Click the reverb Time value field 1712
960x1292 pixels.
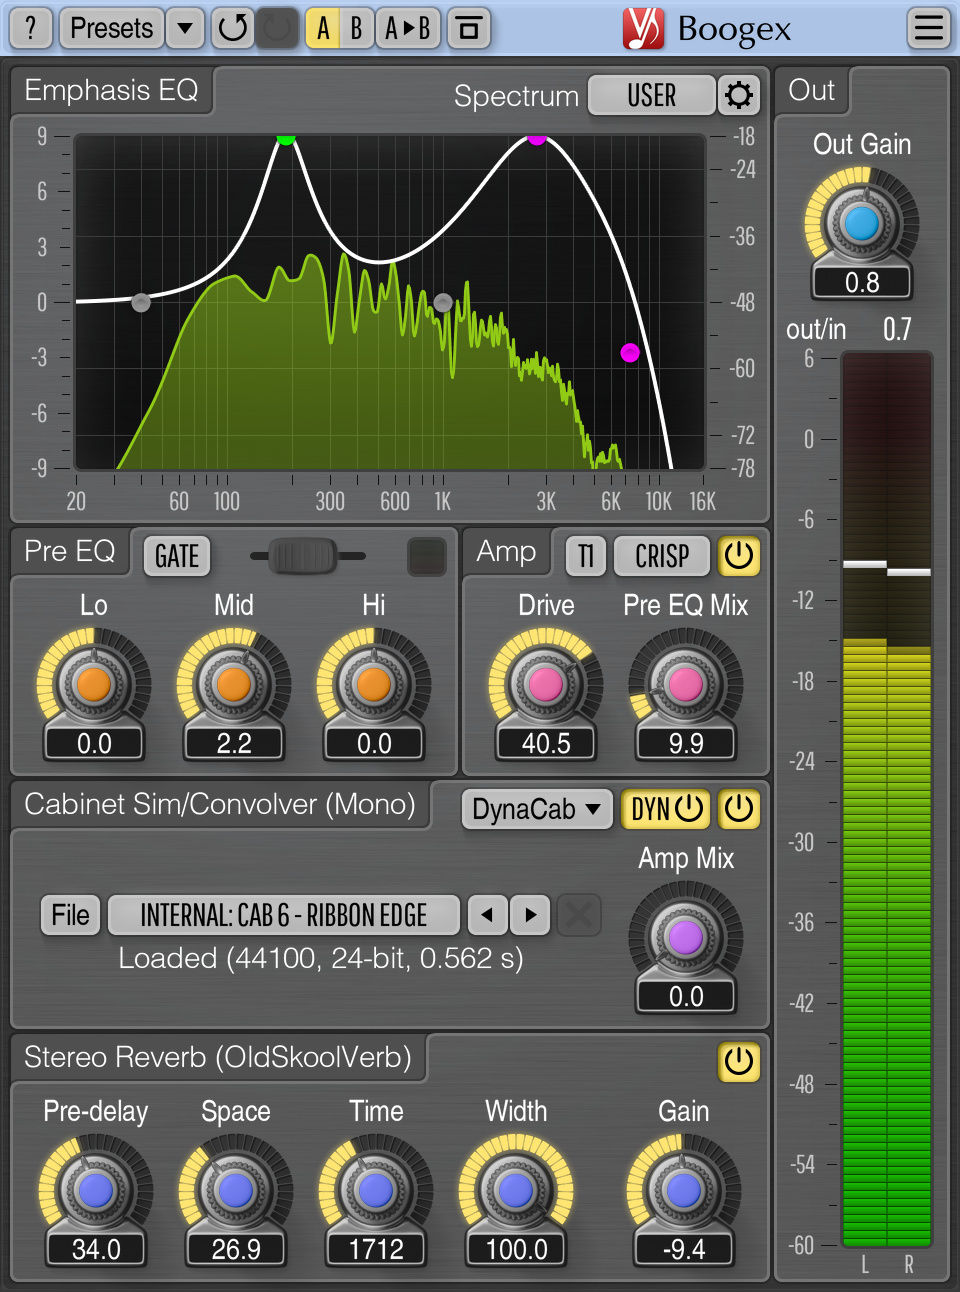pyautogui.click(x=376, y=1249)
